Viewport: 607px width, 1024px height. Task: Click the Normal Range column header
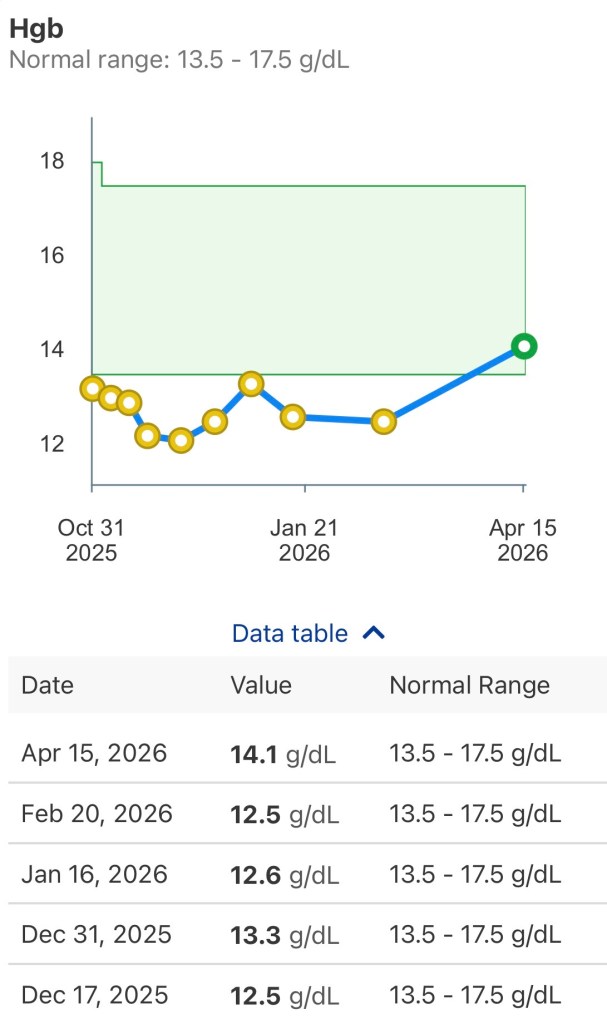pyautogui.click(x=469, y=685)
